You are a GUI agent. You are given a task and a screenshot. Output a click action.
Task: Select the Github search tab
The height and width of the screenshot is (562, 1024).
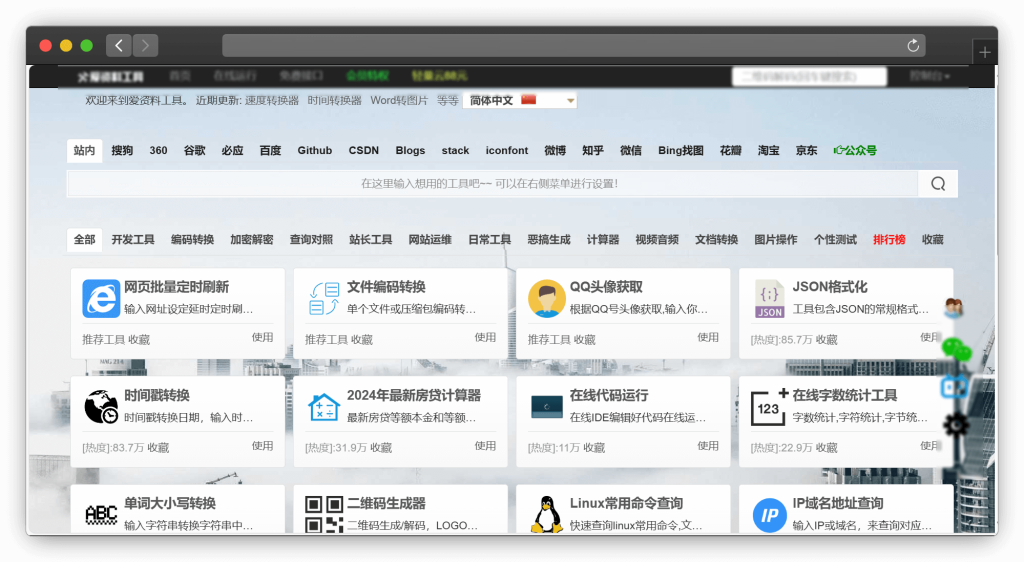[315, 150]
